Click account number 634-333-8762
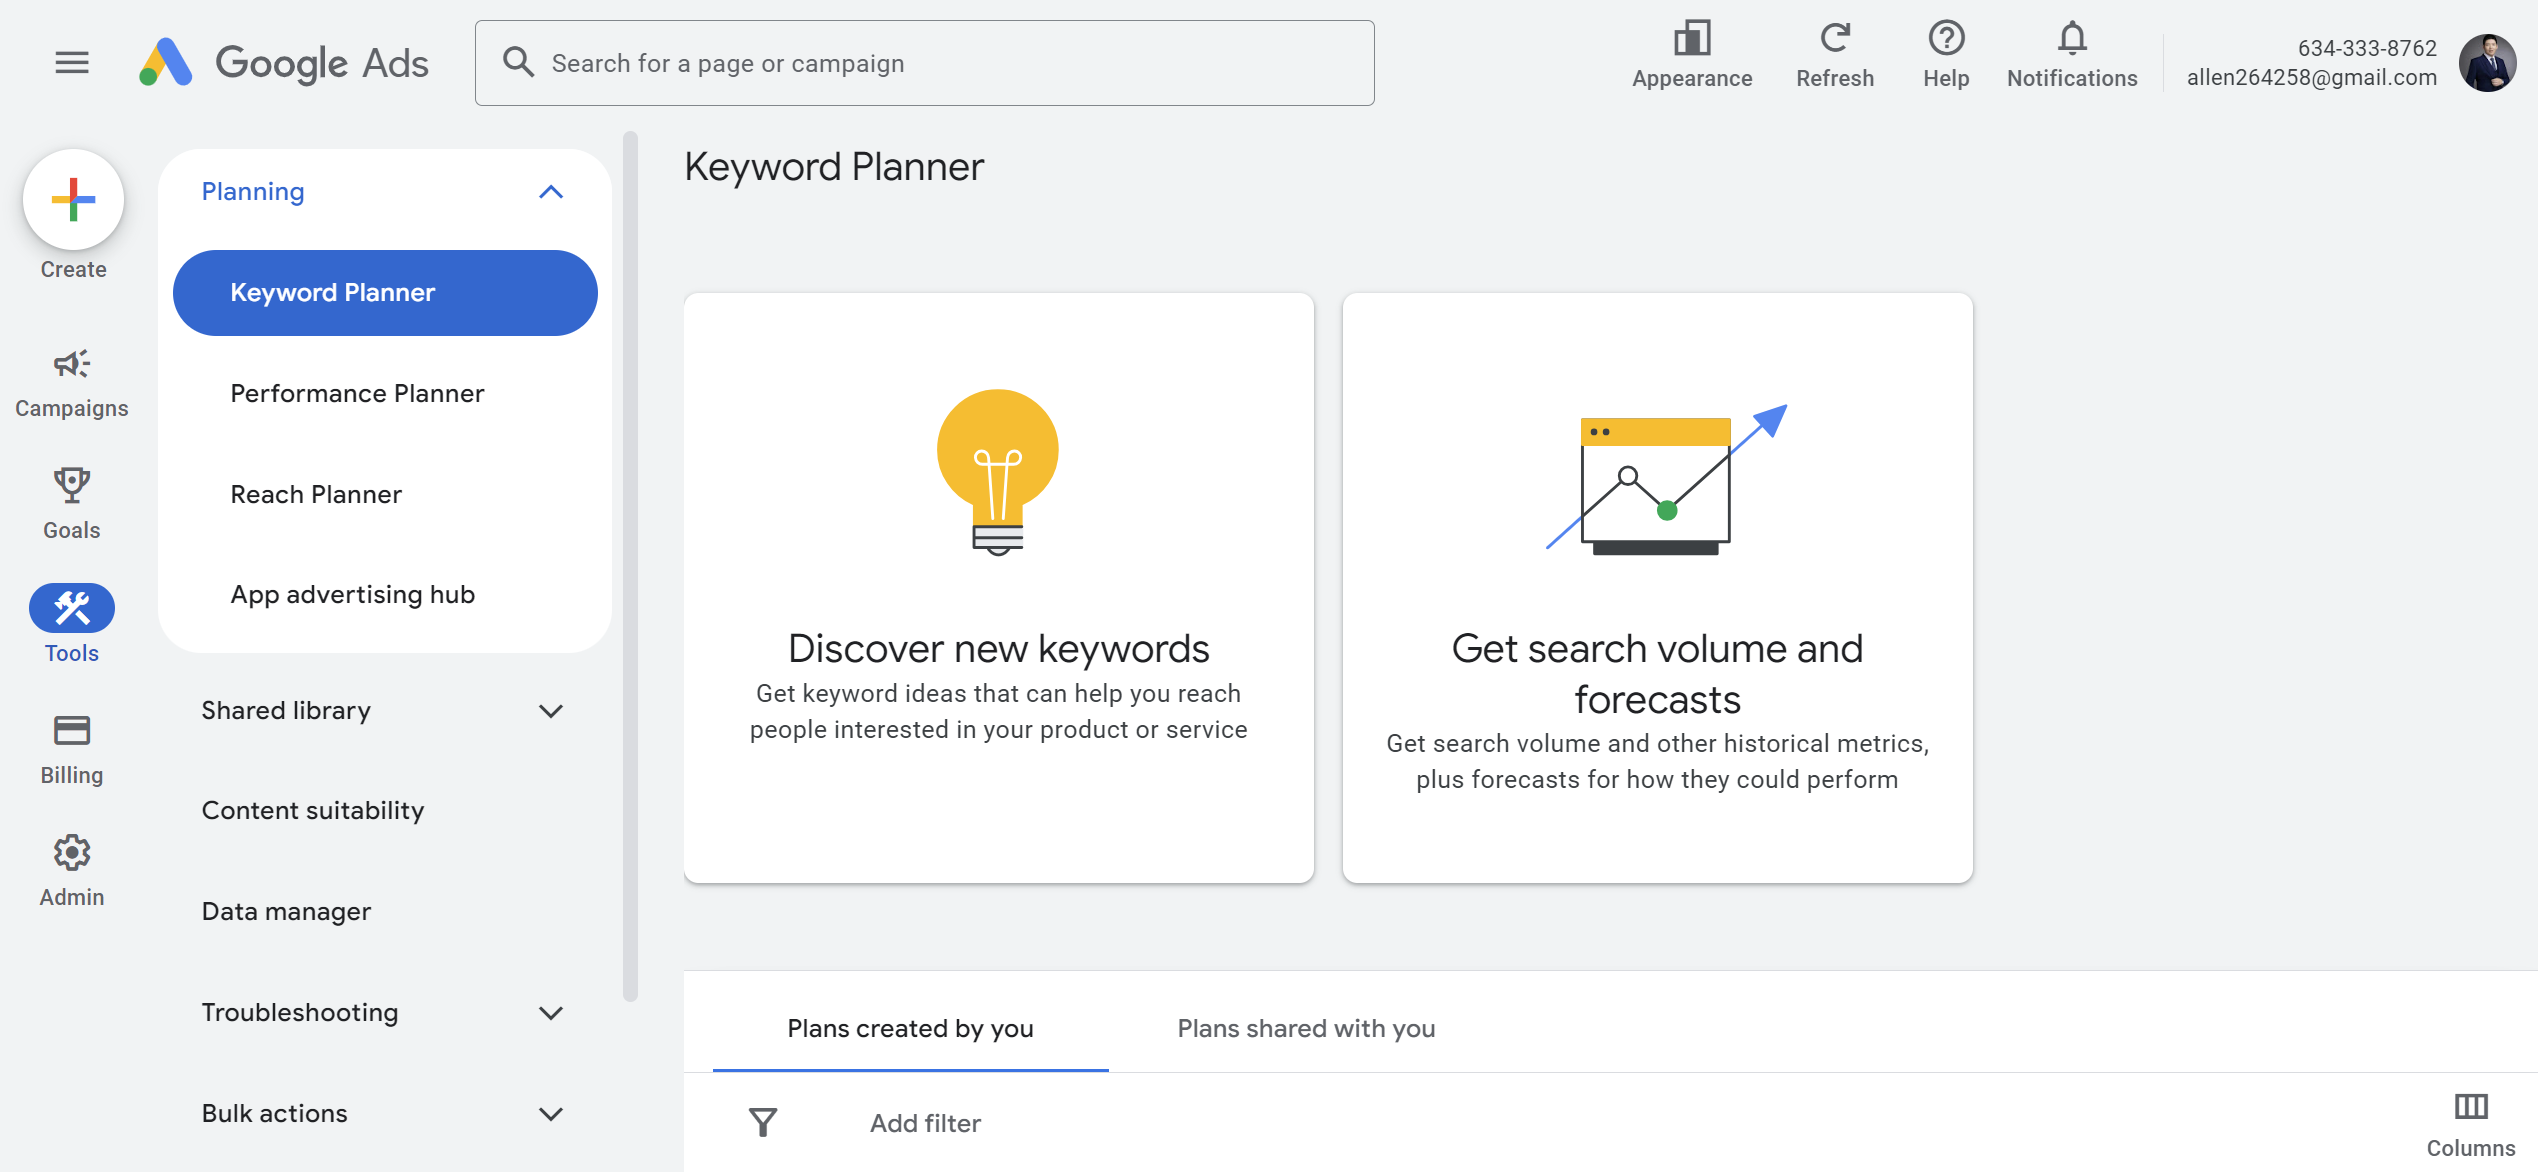 click(2367, 48)
